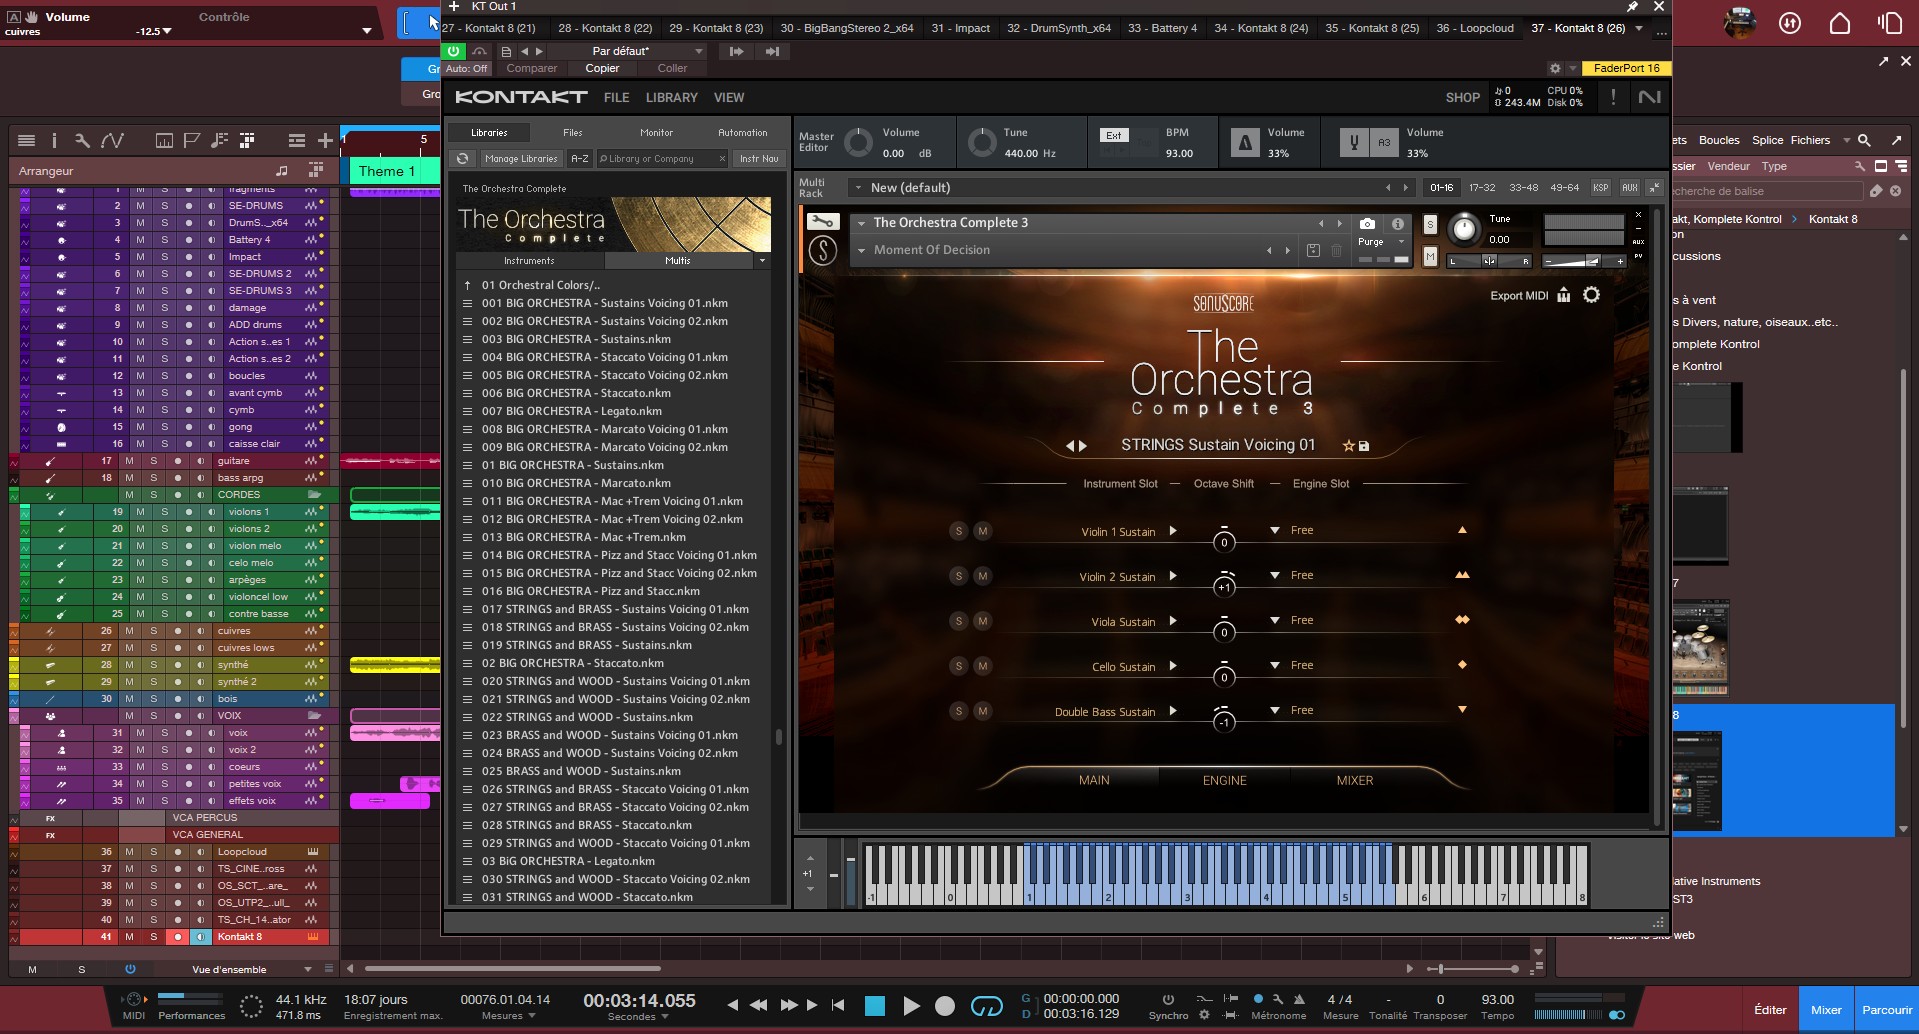Toggle the plugin power bypass button
The width and height of the screenshot is (1919, 1034).
[454, 51]
